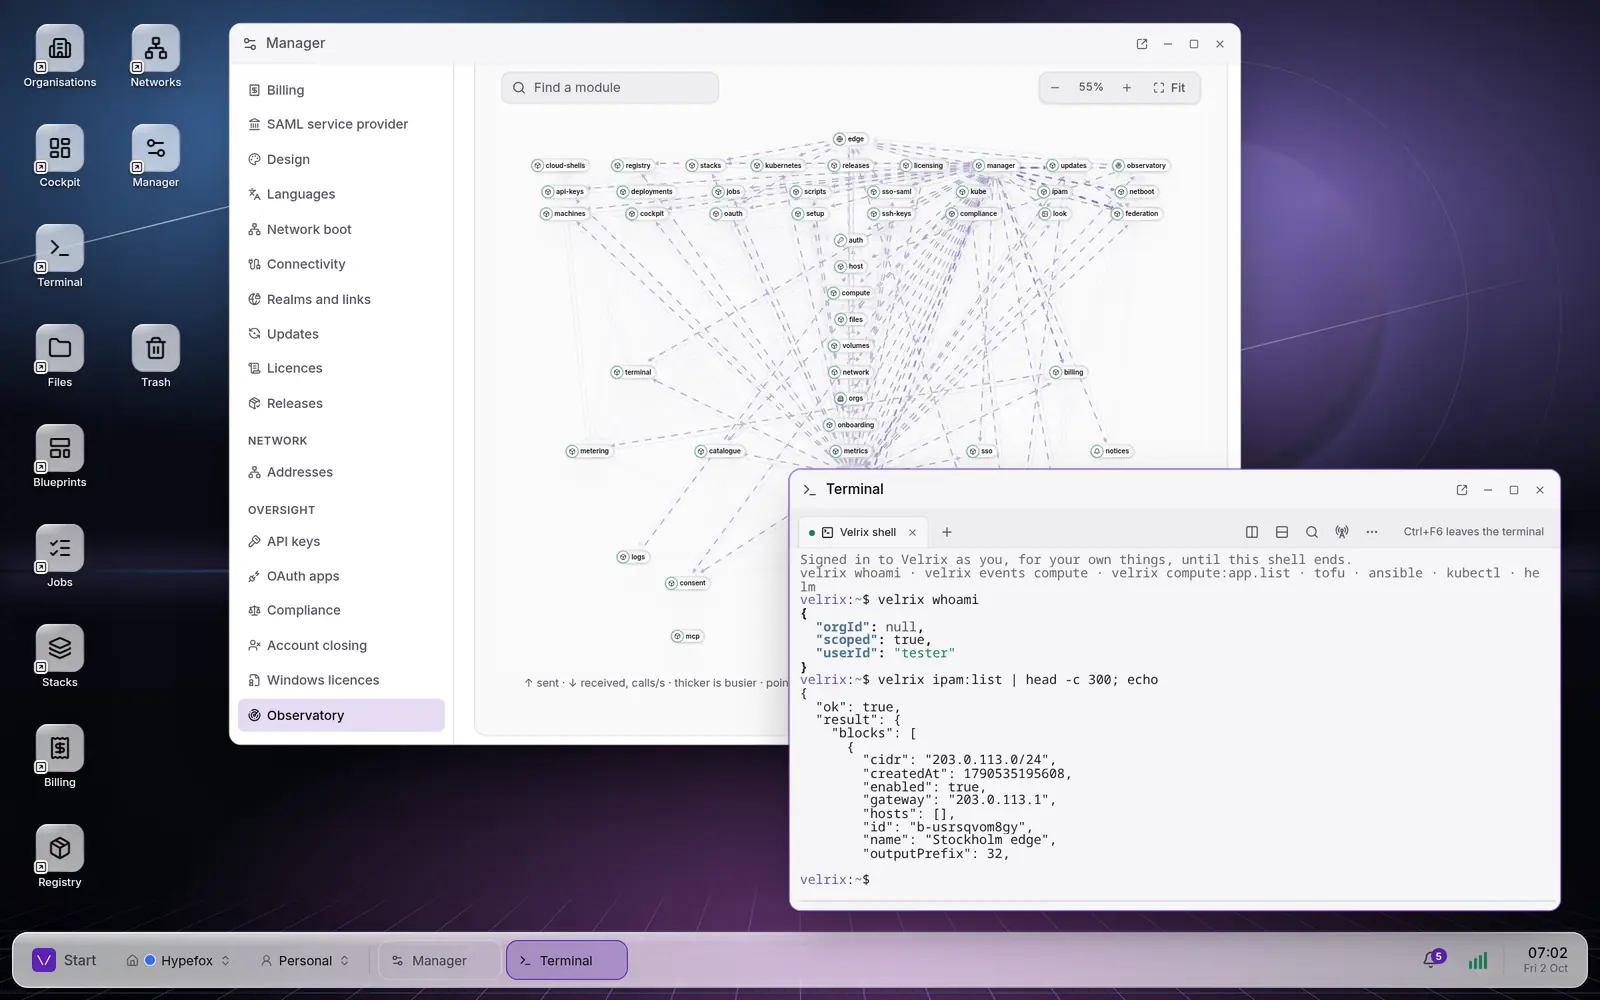The height and width of the screenshot is (1000, 1600).
Task: Select the terminal node in graph
Action: coord(632,372)
